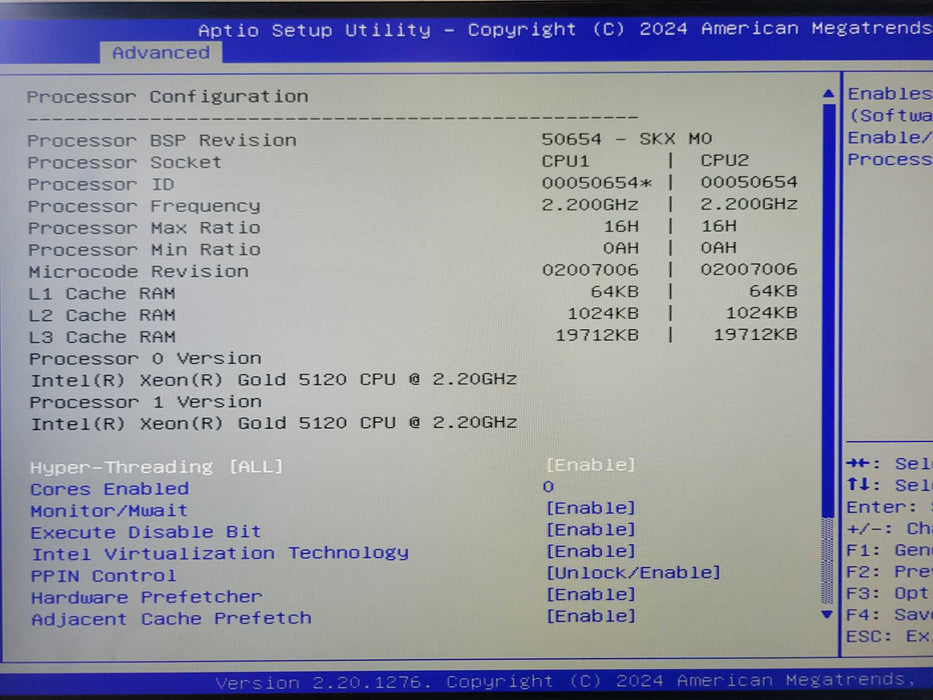Click the up/down select arrows in key legend
The width and height of the screenshot is (933, 700).
pos(861,485)
